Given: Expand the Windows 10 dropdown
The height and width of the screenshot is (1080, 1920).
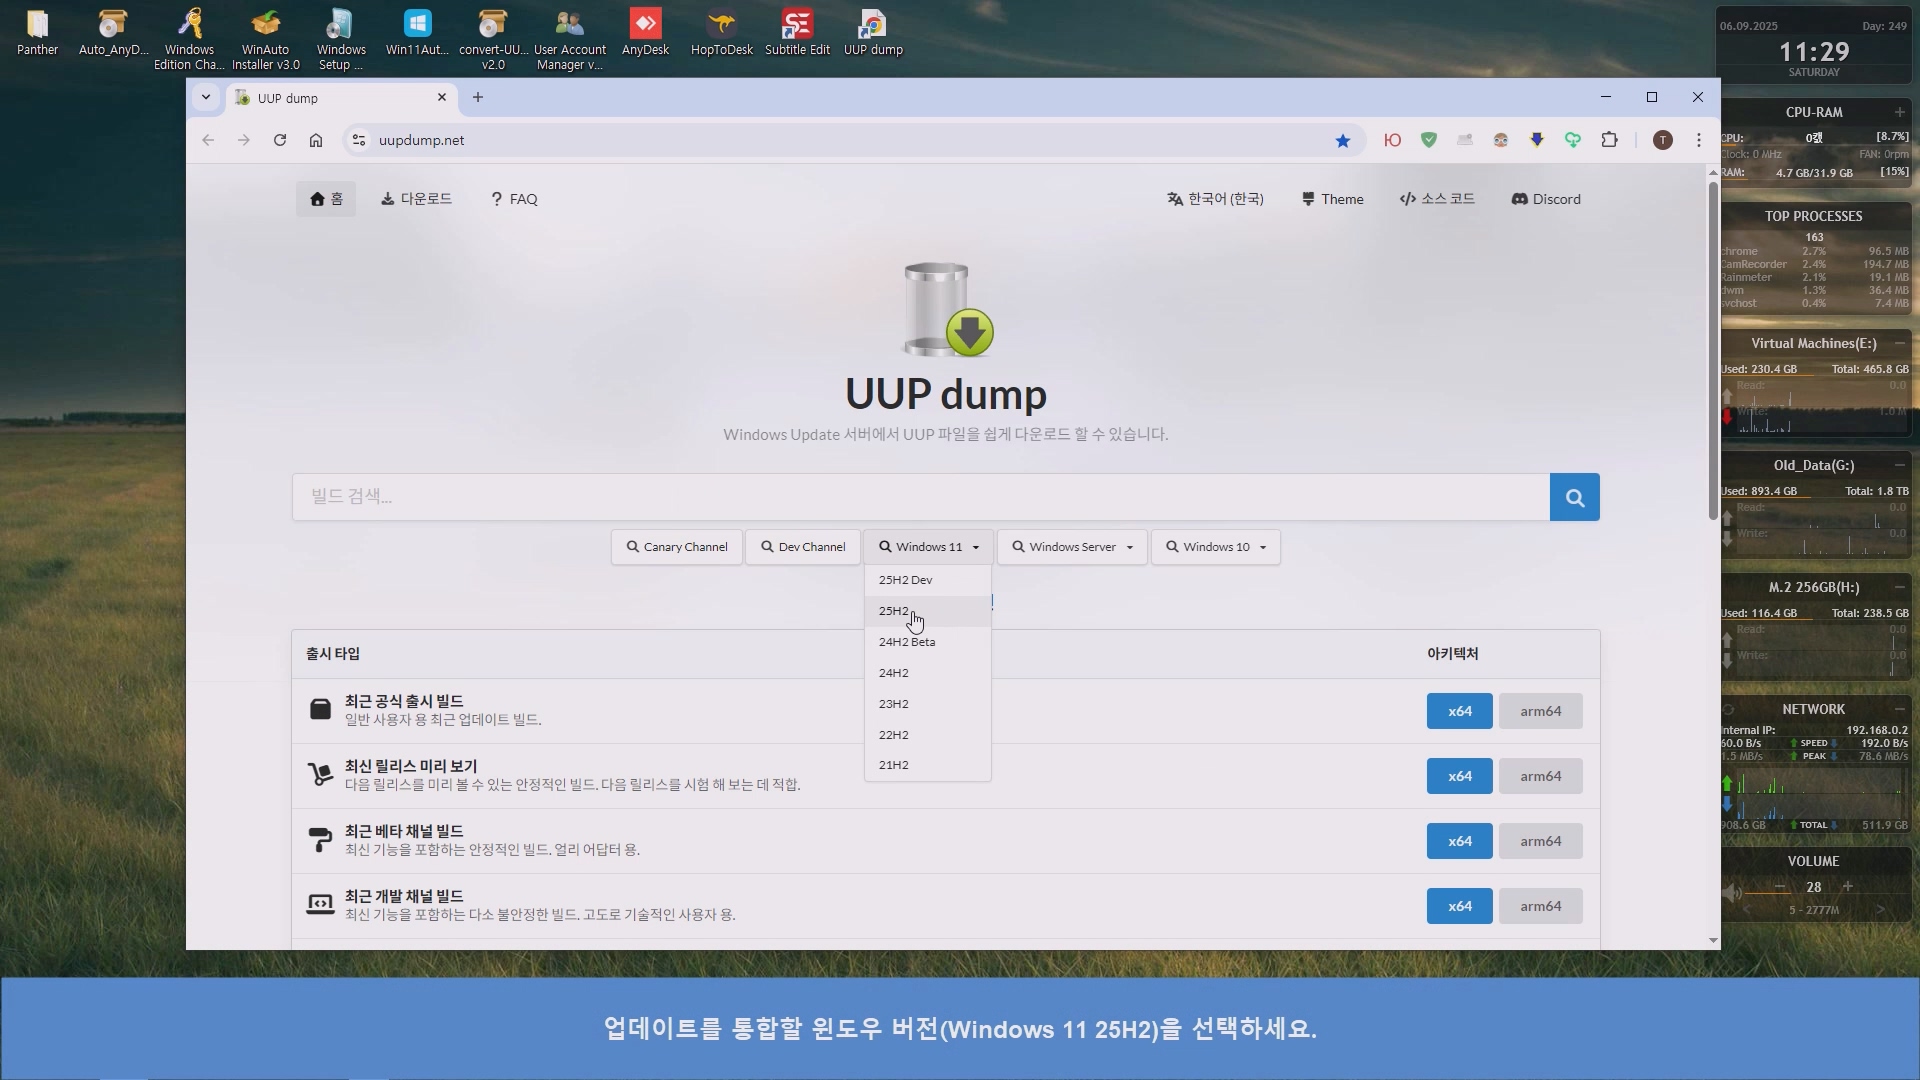Looking at the screenshot, I should point(1216,547).
